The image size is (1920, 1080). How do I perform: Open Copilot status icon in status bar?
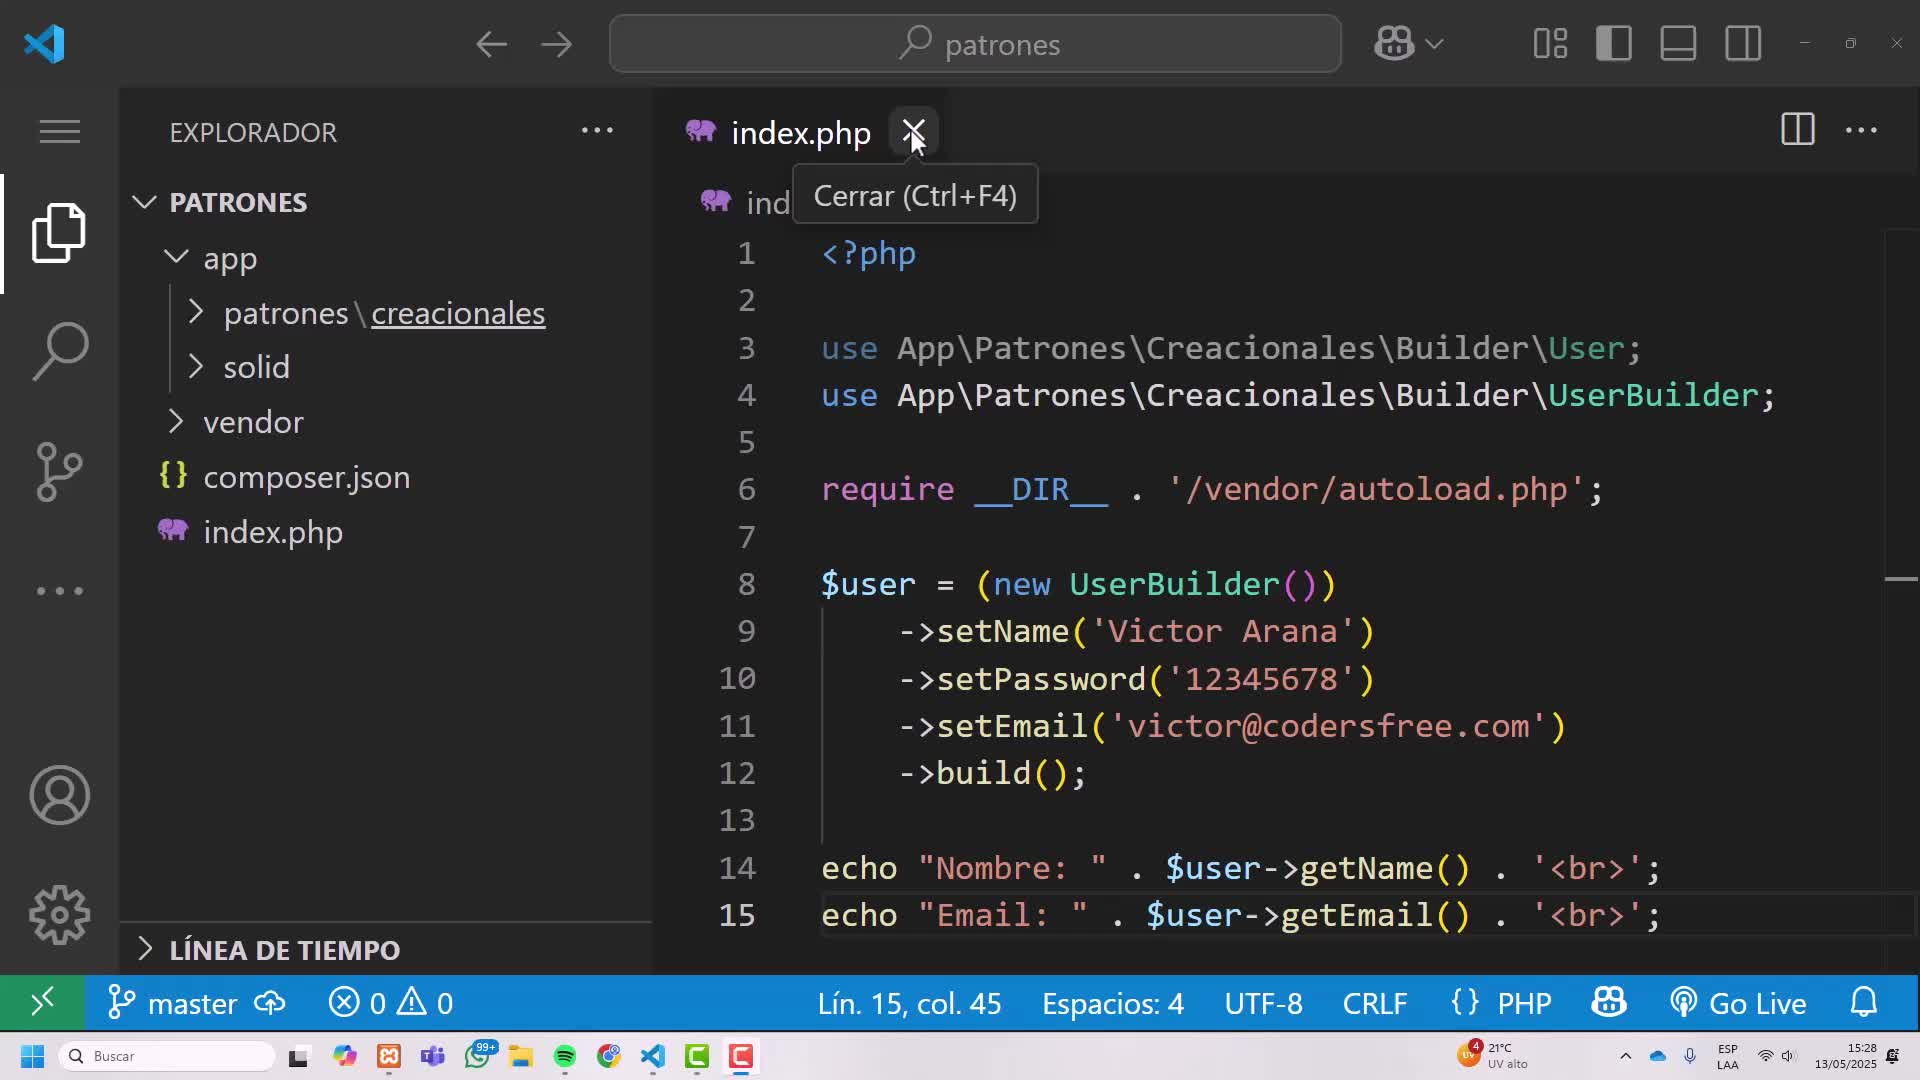point(1609,1003)
